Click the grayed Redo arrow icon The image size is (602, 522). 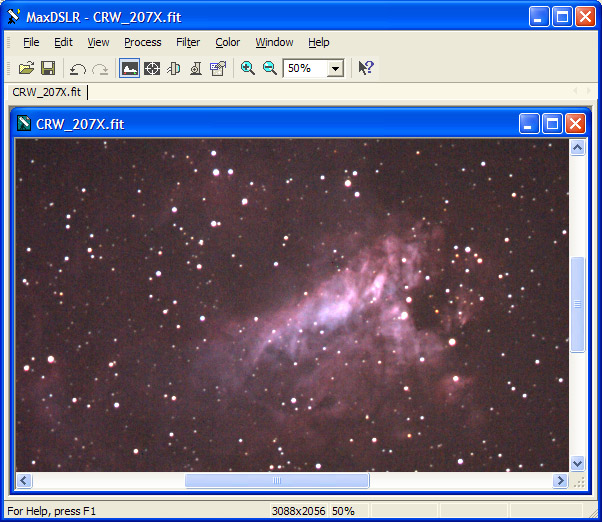[101, 69]
